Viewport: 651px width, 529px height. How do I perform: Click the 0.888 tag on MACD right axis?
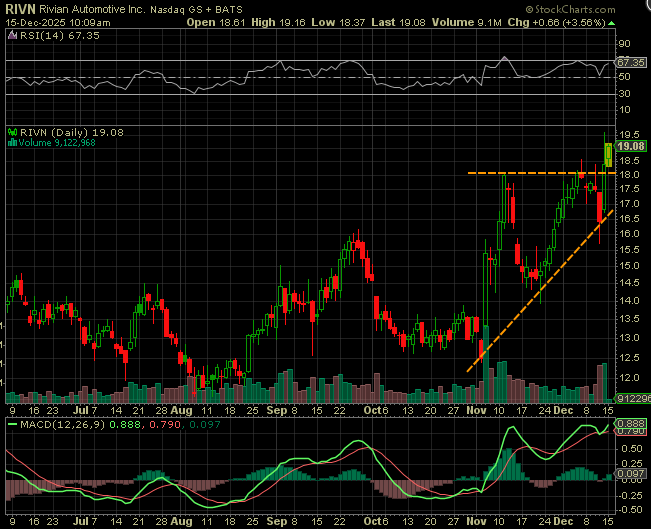tap(631, 424)
